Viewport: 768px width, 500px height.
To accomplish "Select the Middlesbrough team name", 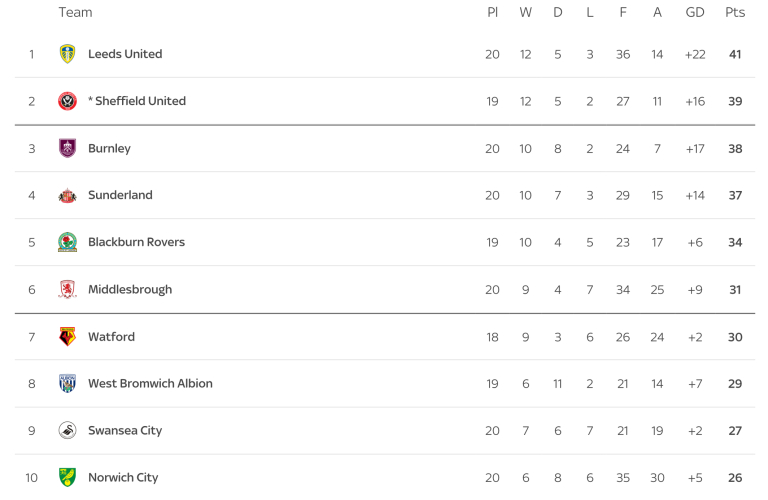I will click(x=130, y=290).
